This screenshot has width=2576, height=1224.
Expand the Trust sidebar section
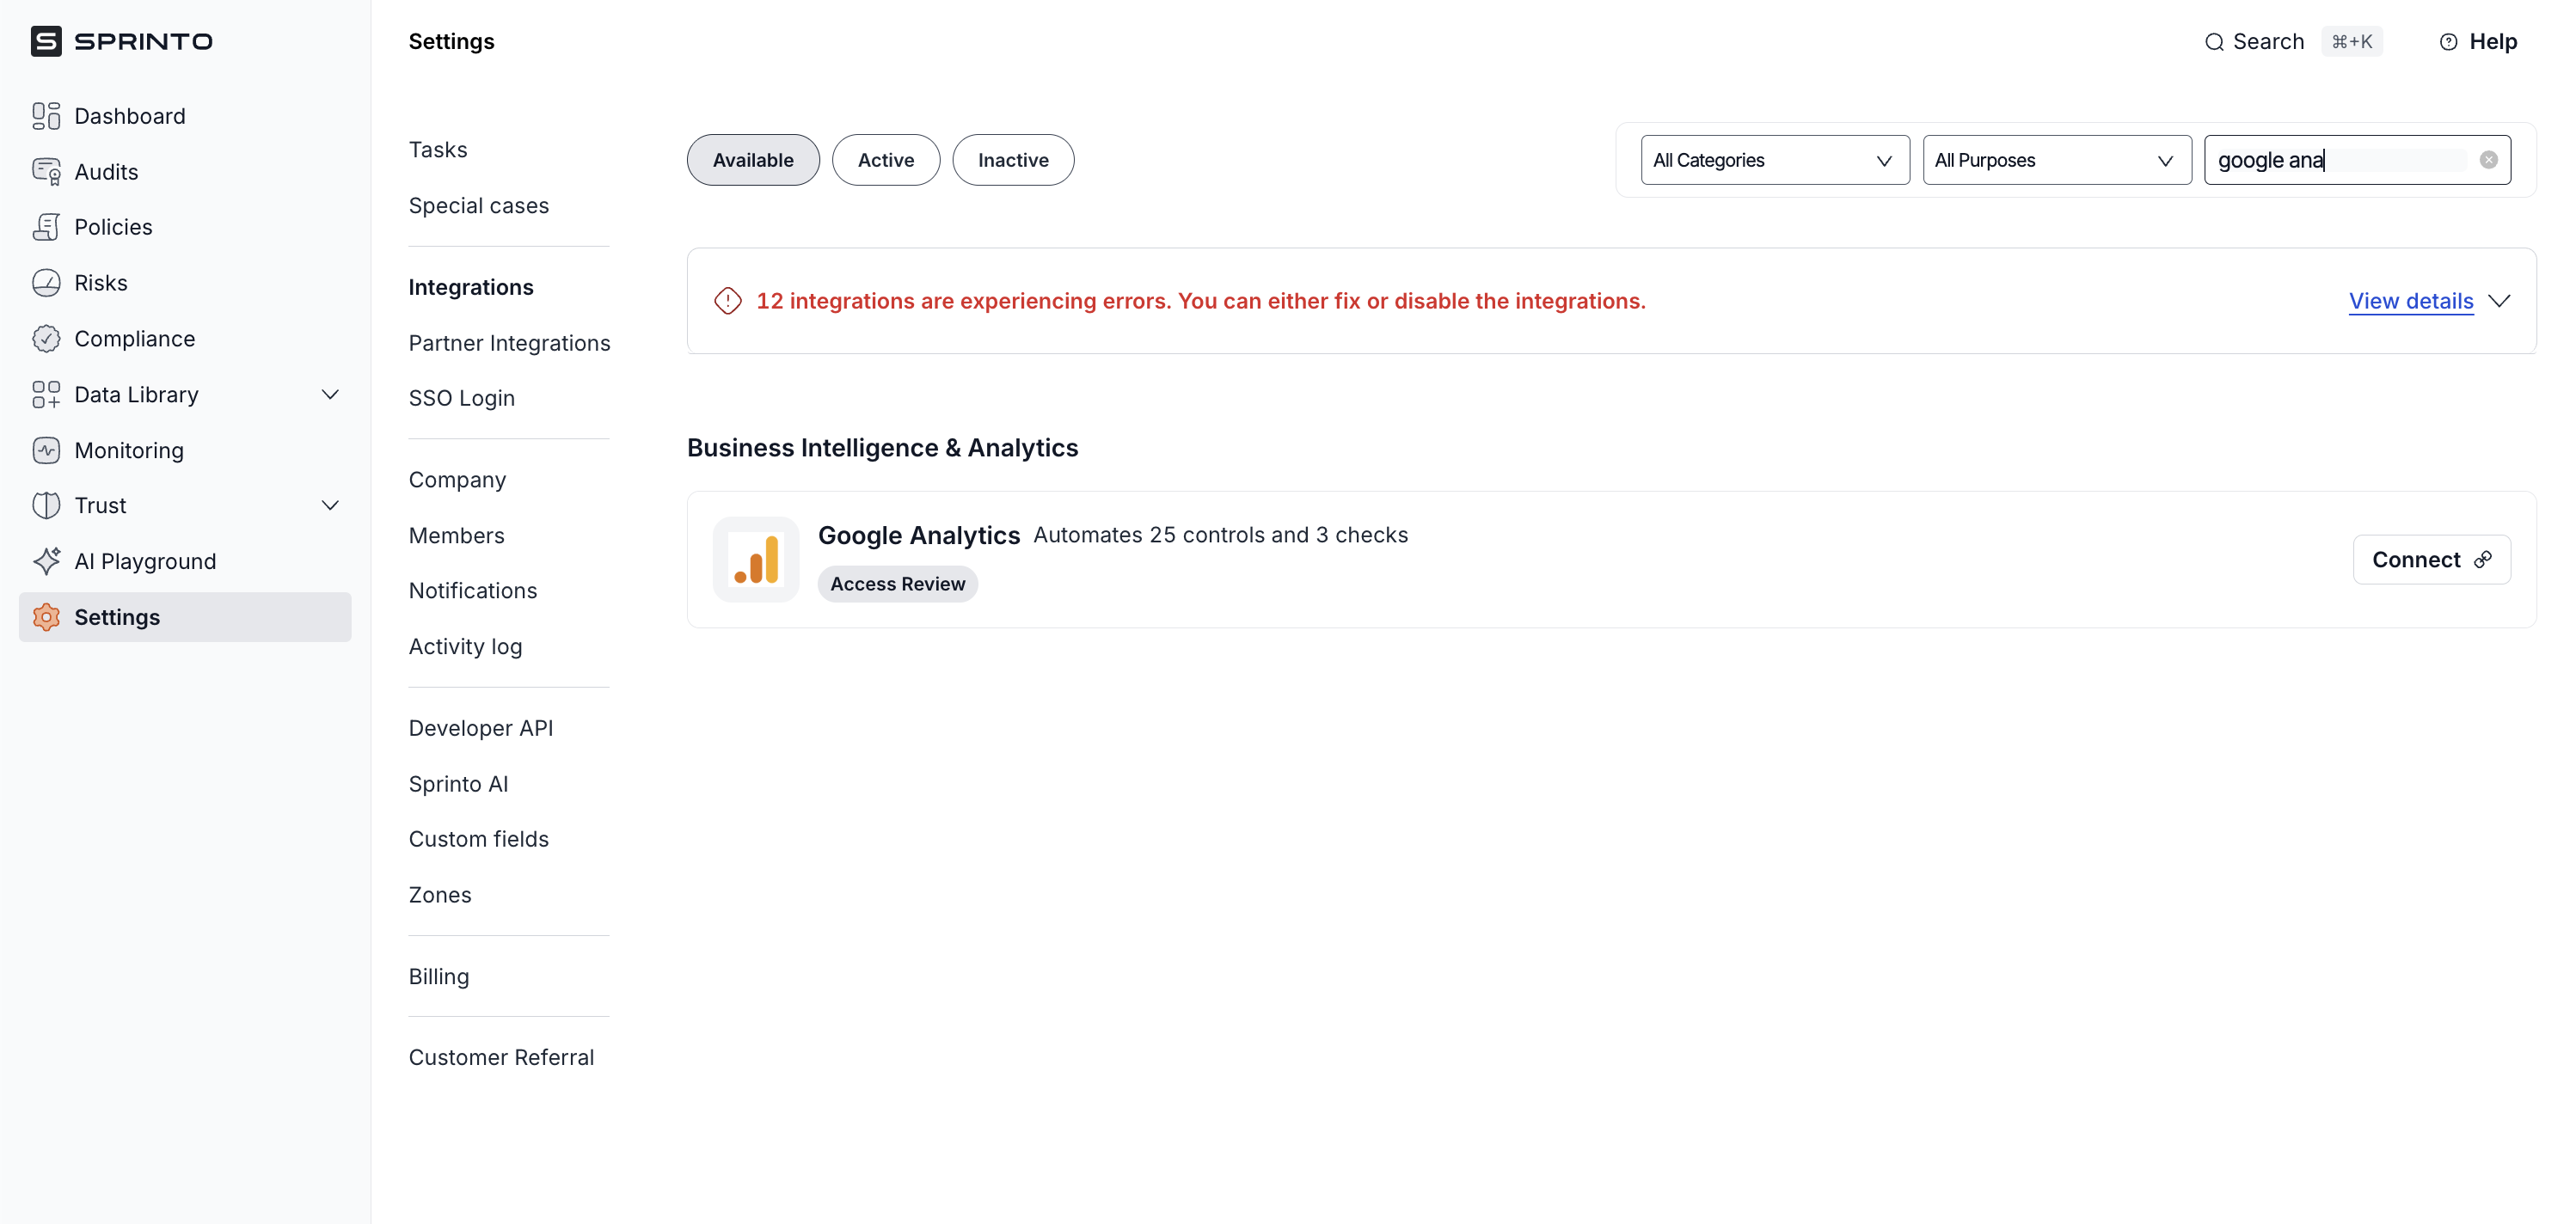[330, 506]
